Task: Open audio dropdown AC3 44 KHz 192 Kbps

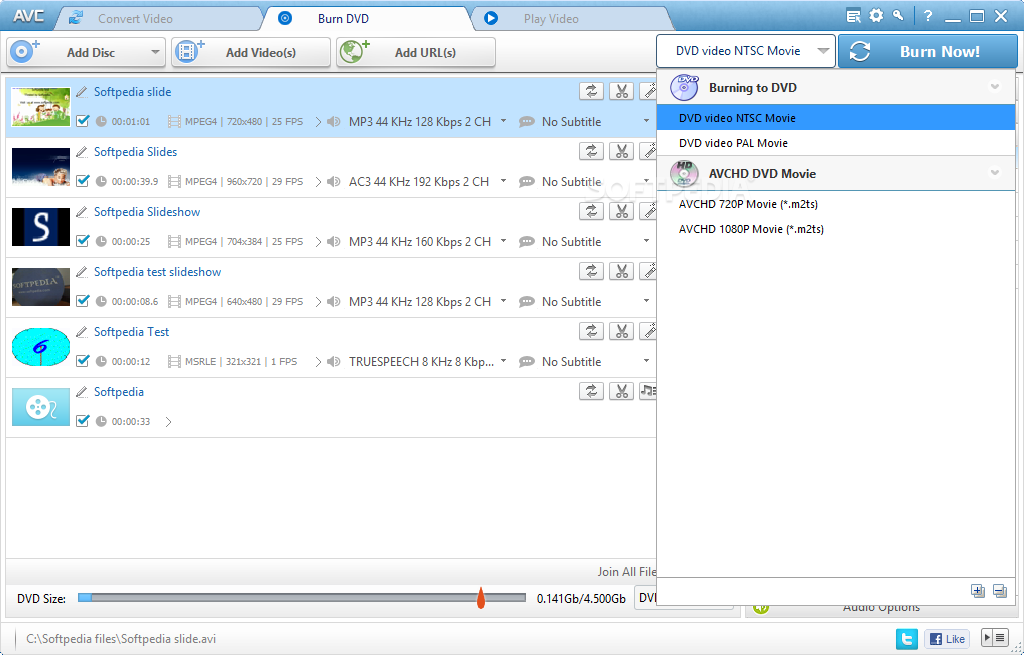Action: point(504,181)
